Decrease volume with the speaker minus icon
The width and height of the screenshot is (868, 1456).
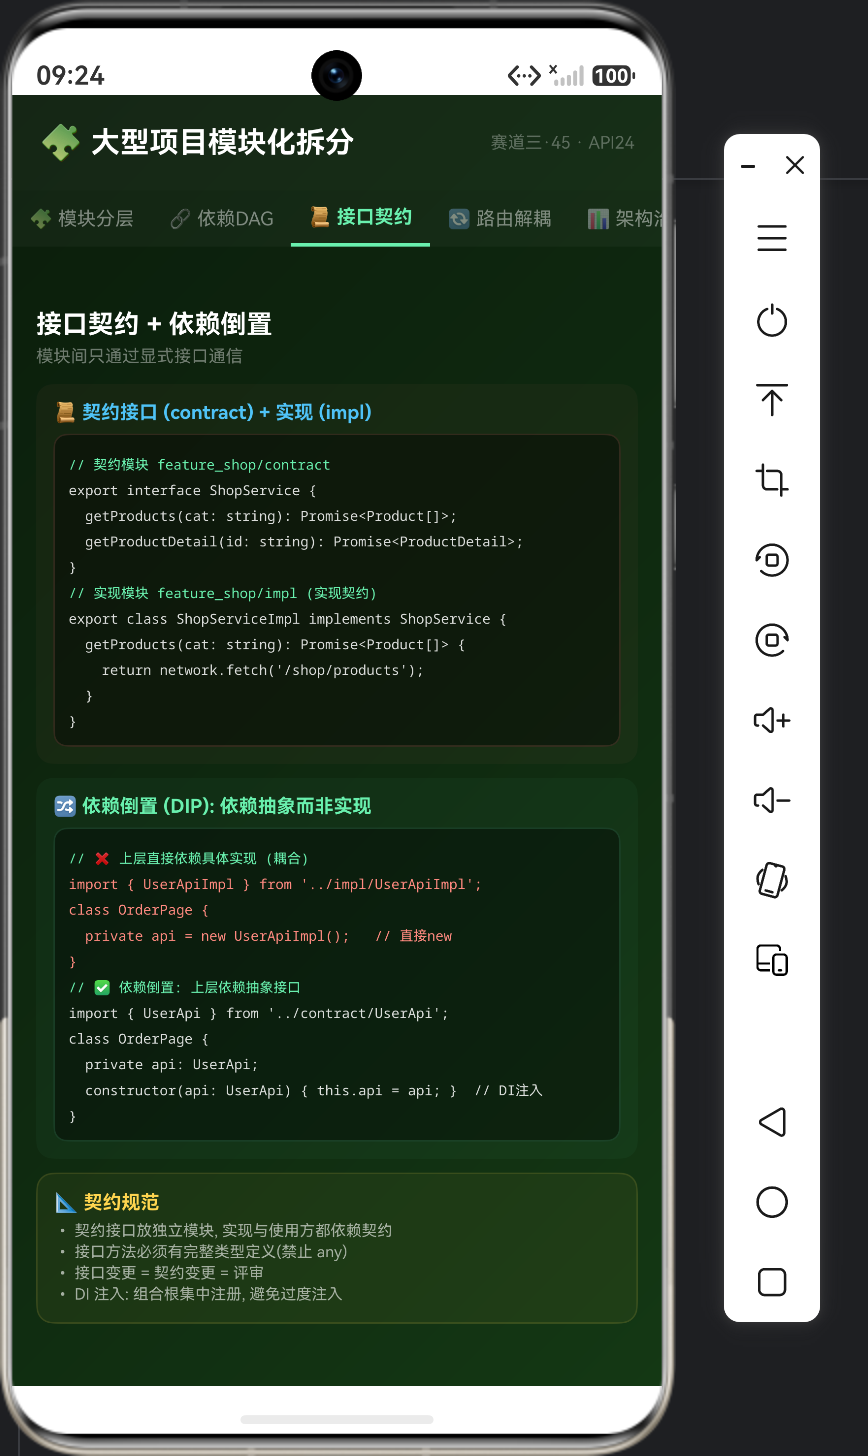772,800
